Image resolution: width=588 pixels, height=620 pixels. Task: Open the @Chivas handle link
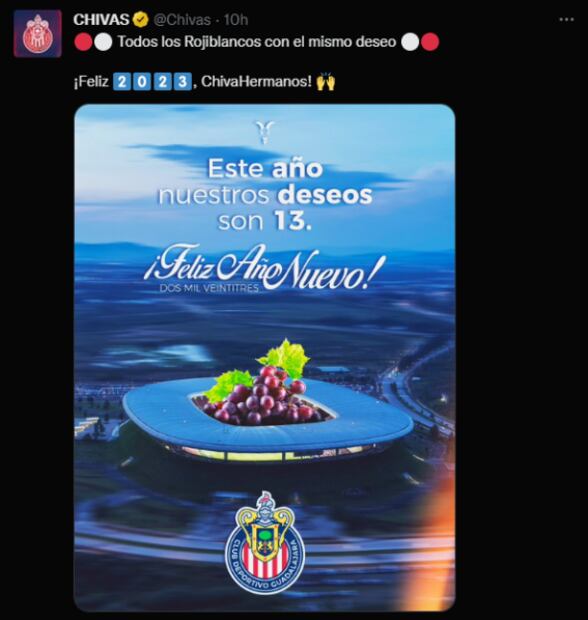pyautogui.click(x=182, y=20)
